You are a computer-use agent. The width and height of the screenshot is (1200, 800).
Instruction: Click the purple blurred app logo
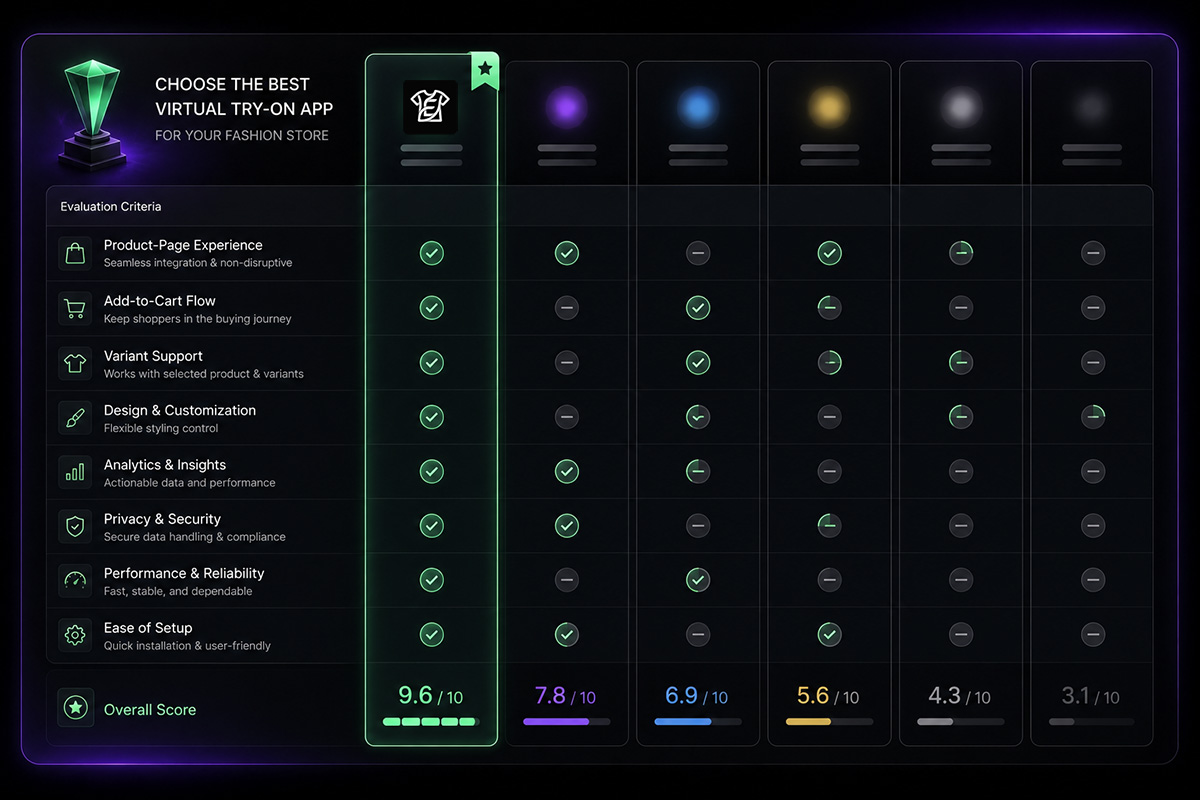point(567,107)
